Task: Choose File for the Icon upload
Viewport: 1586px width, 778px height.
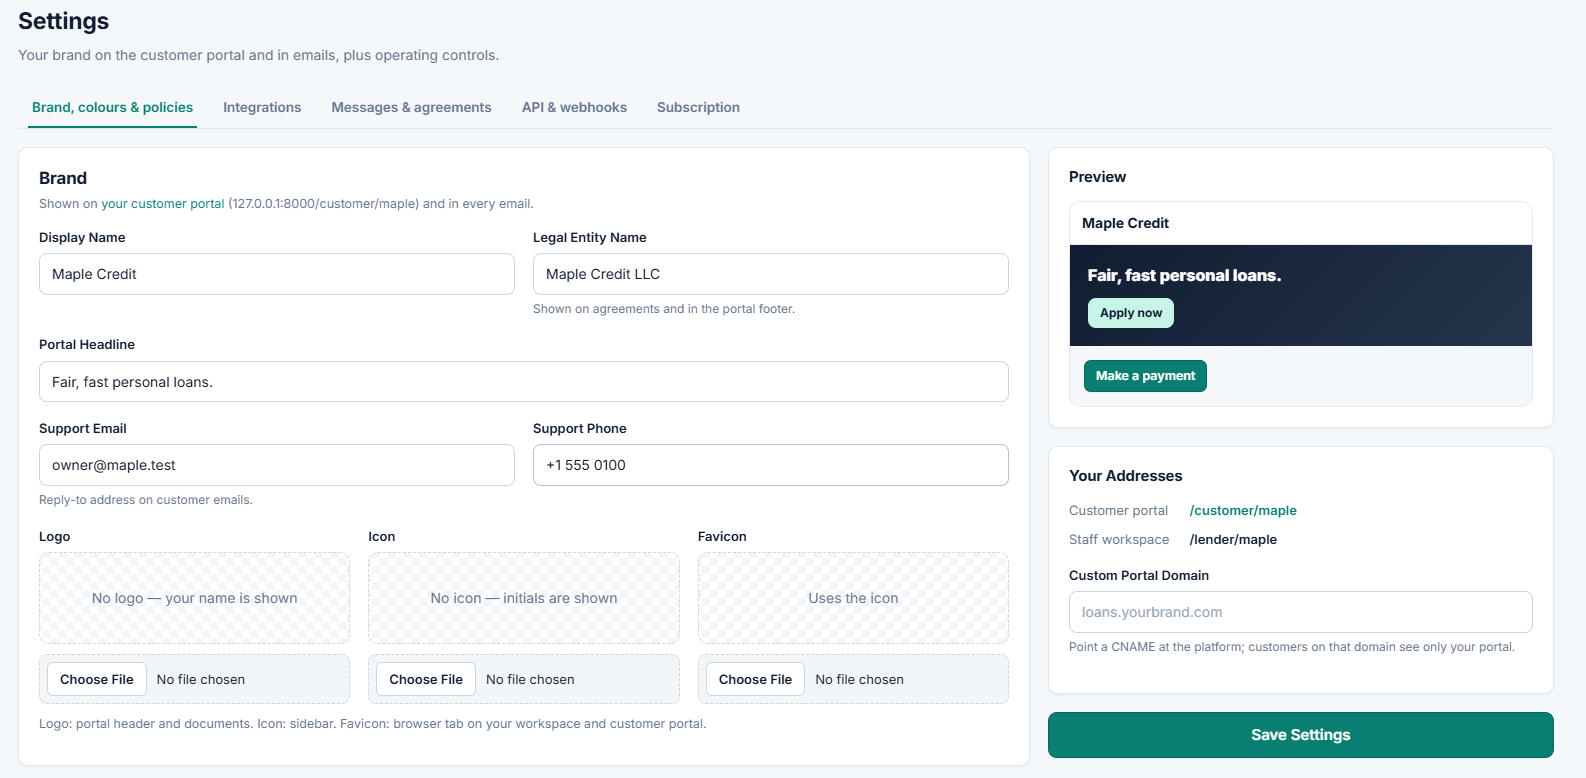Action: (426, 679)
